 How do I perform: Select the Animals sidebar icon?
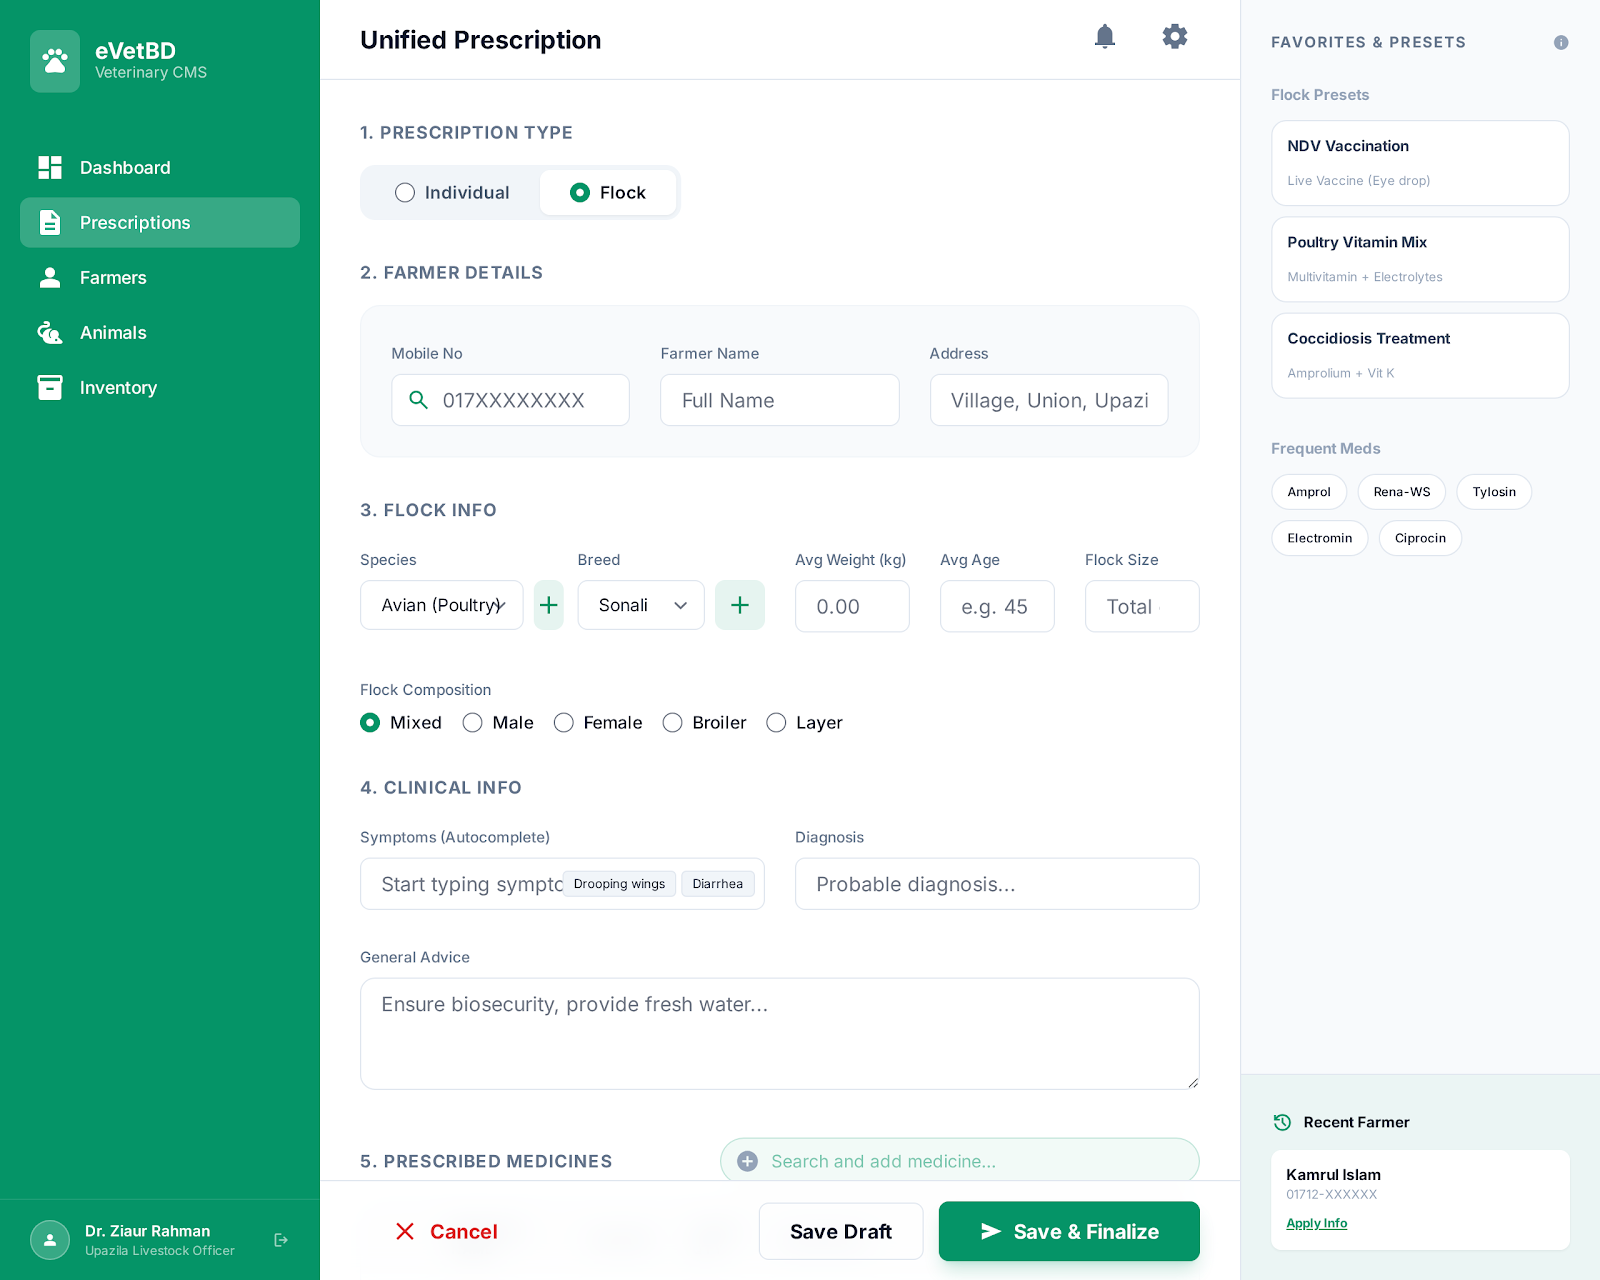(49, 332)
